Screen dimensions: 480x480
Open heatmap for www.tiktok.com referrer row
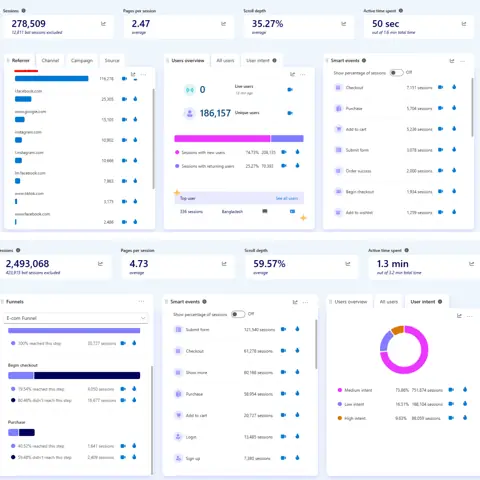click(x=135, y=201)
